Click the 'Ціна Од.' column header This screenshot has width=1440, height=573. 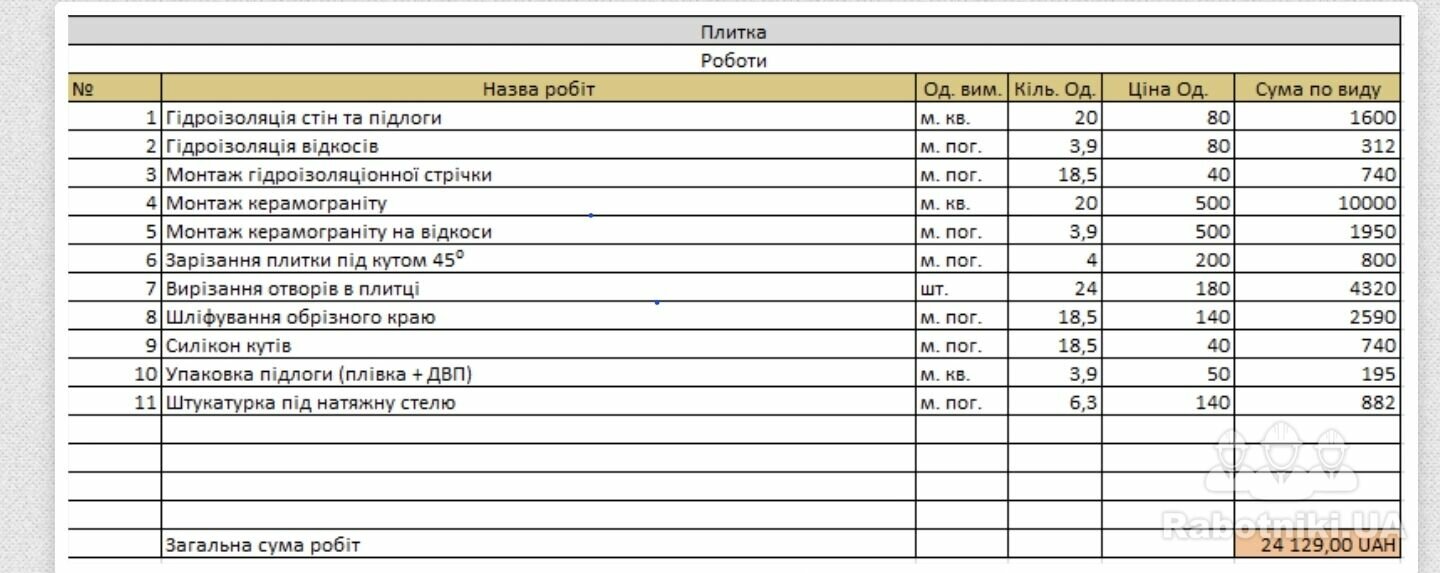click(x=1168, y=89)
